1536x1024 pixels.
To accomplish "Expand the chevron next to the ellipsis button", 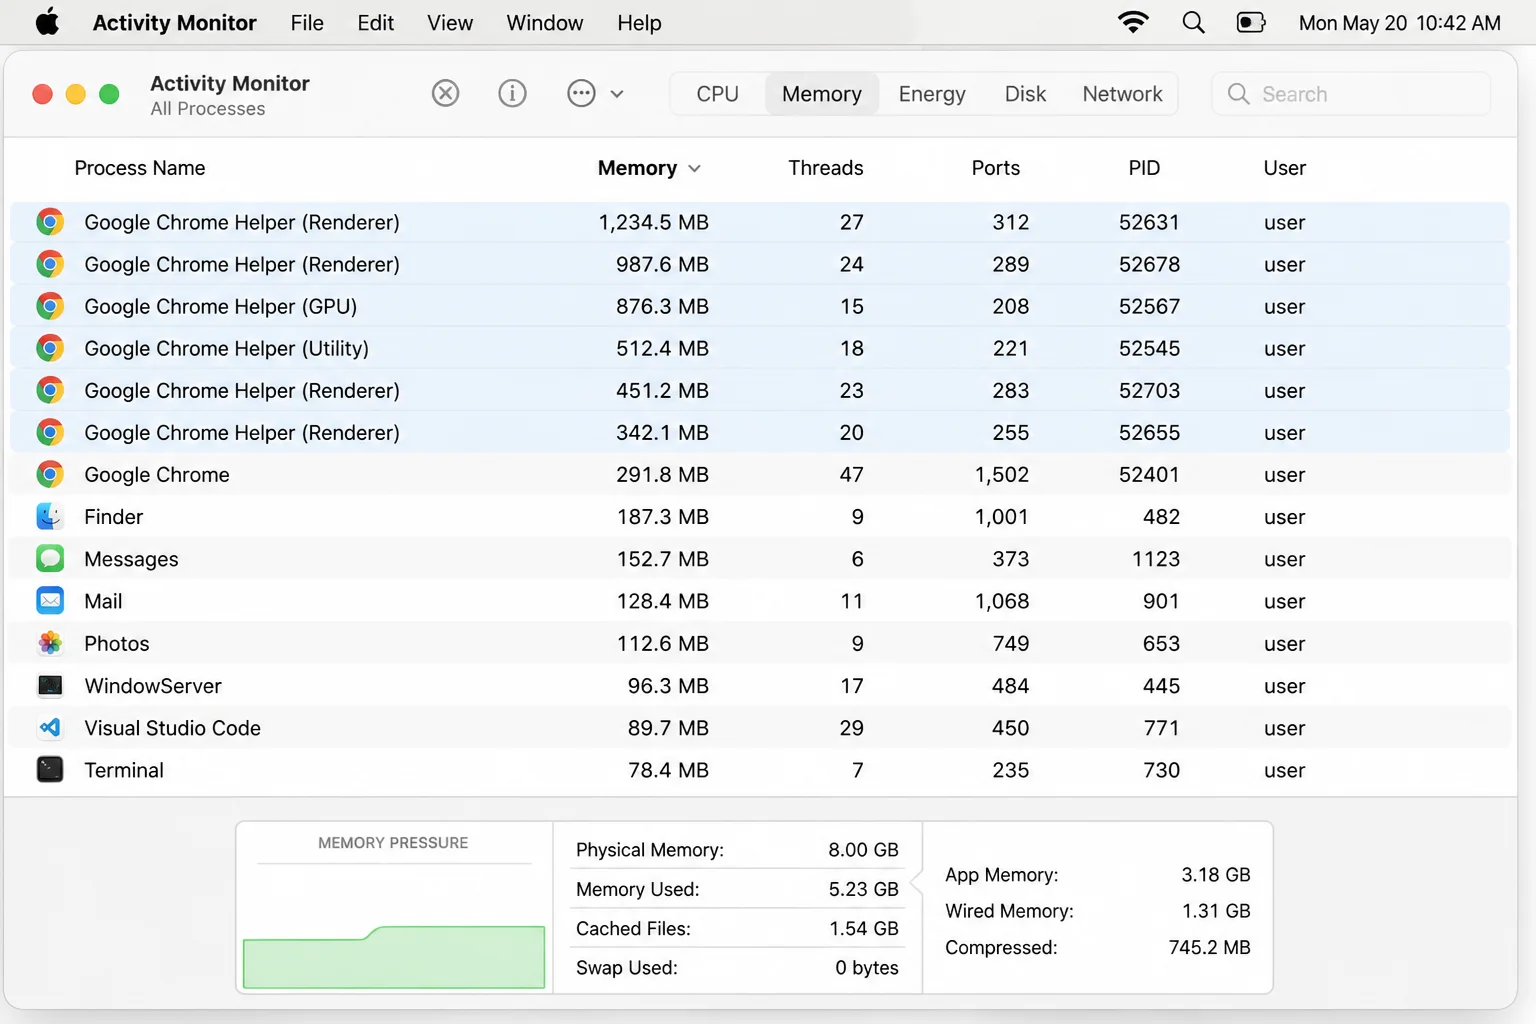I will 617,94.
